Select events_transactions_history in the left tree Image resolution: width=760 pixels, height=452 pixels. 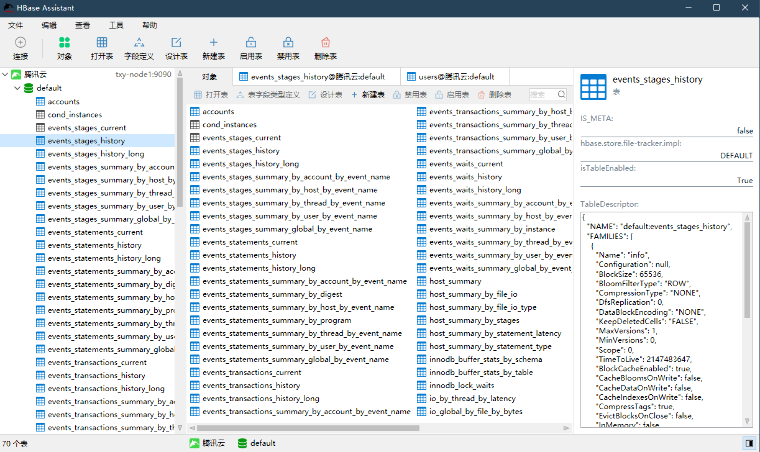(96, 375)
